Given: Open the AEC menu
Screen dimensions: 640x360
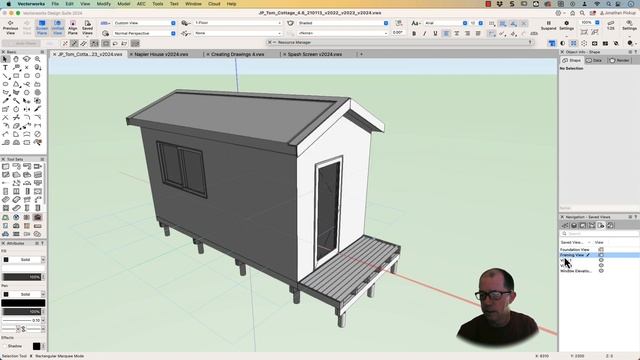Looking at the screenshot, I should pyautogui.click(x=141, y=4).
